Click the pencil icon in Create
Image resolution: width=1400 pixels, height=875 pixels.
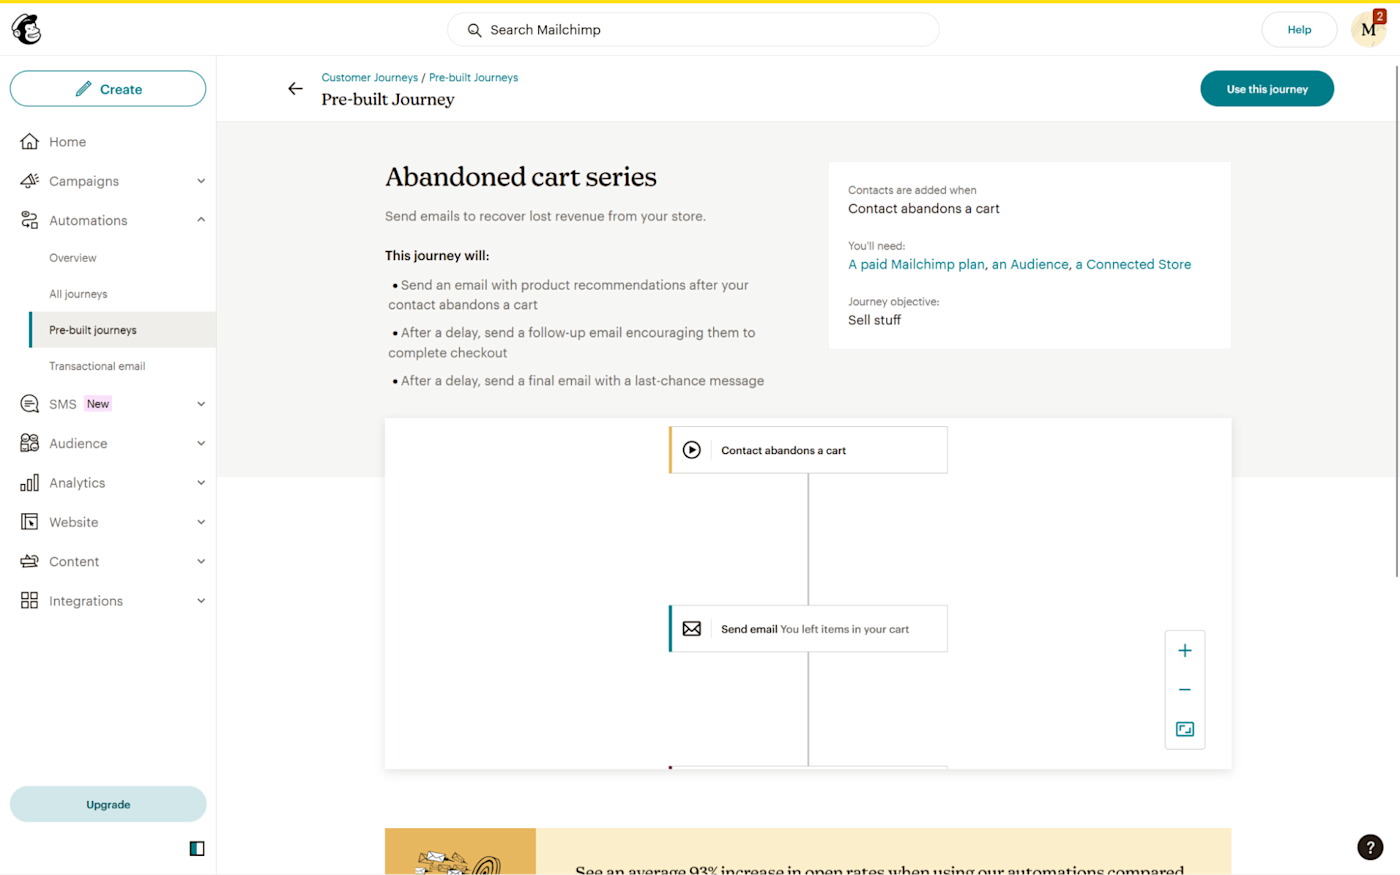[x=83, y=89]
